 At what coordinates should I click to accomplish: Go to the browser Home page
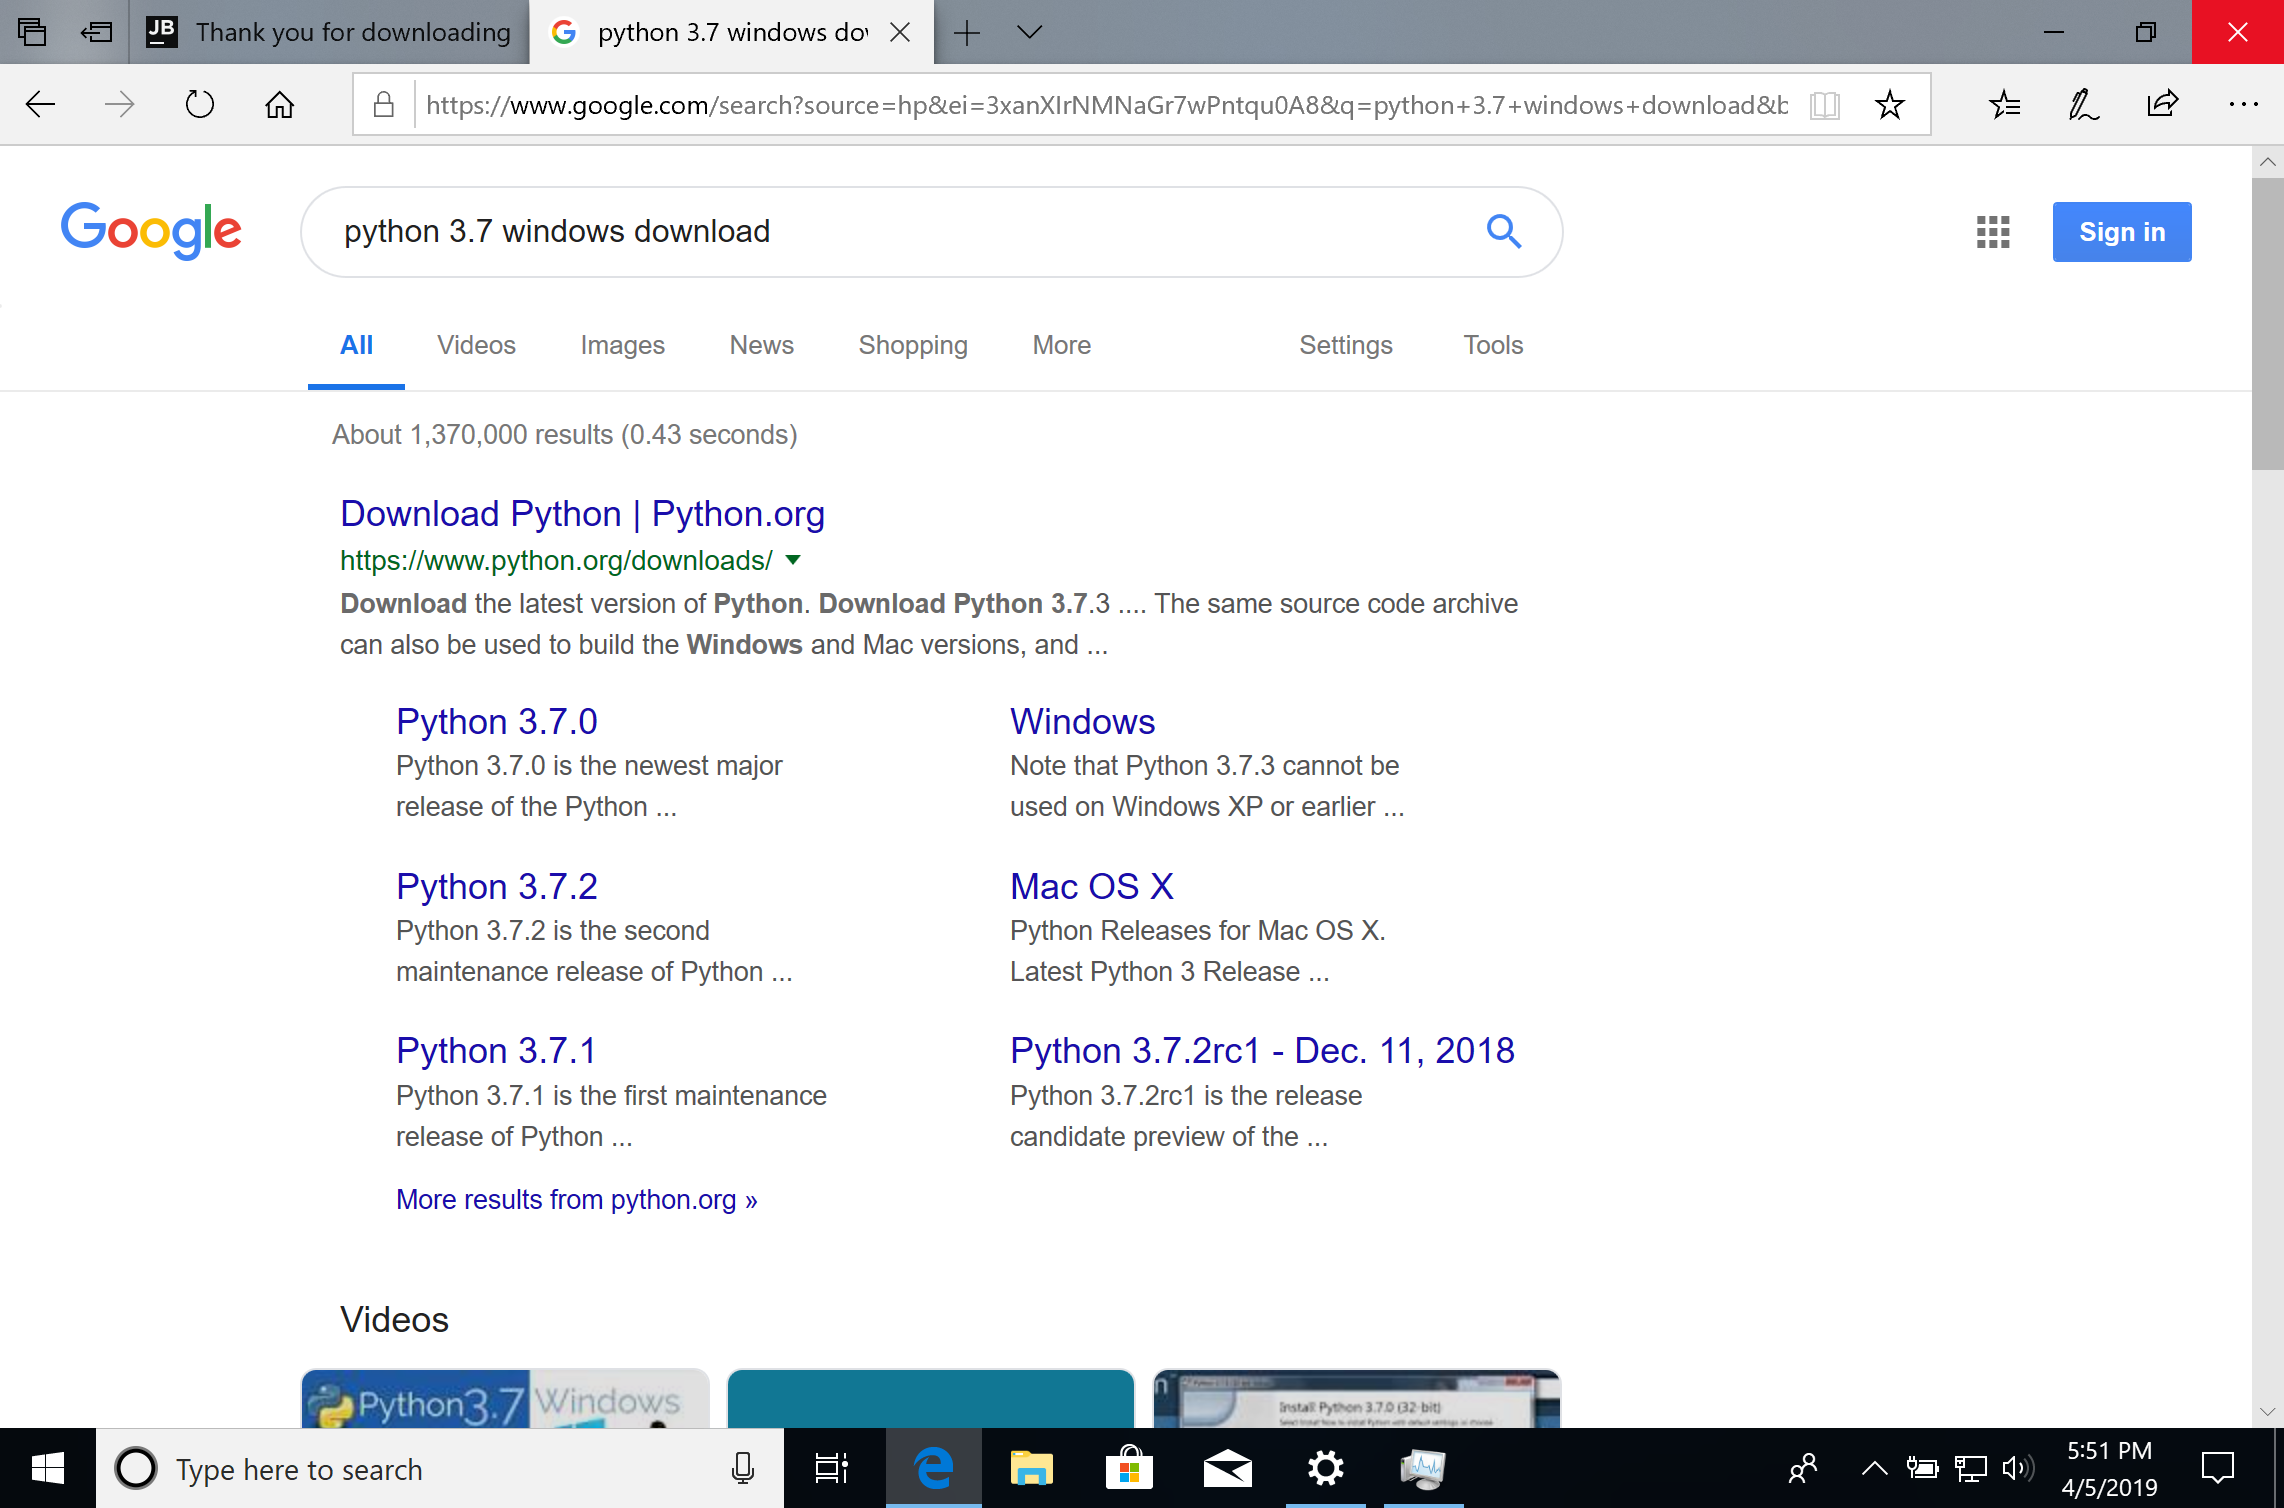click(x=279, y=104)
